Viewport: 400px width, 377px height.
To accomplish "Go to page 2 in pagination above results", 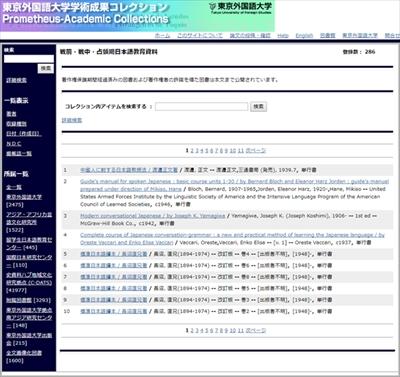I will (x=192, y=151).
